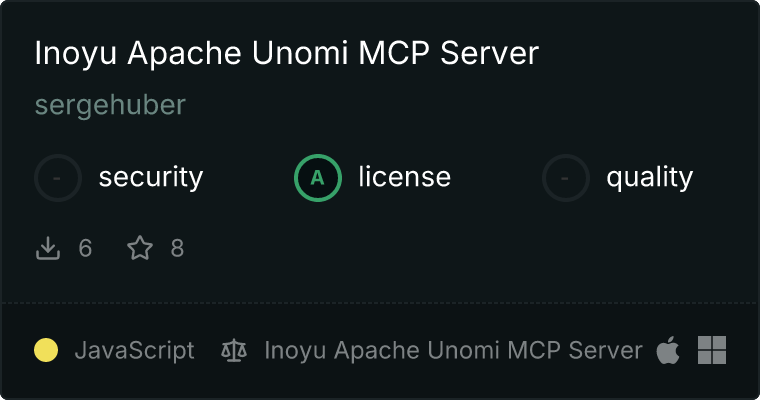Click the Apple platform icon
Screen dimensions: 760x400
[x=668, y=350]
